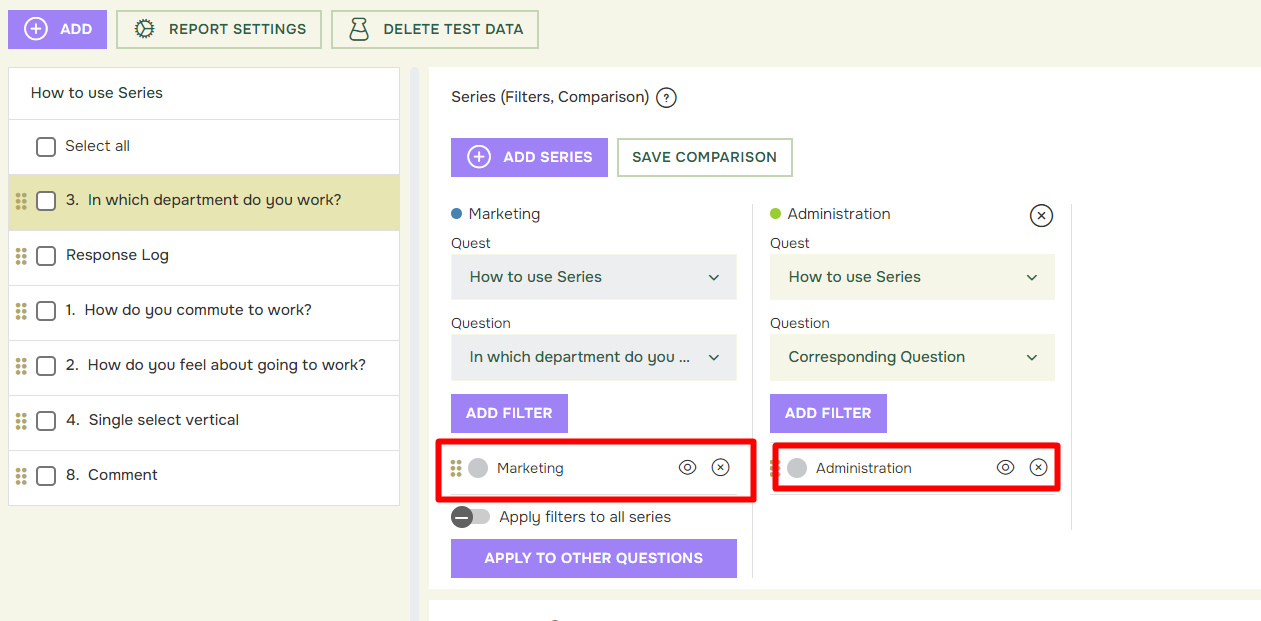Click APPLY TO OTHER QUESTIONS

click(594, 558)
